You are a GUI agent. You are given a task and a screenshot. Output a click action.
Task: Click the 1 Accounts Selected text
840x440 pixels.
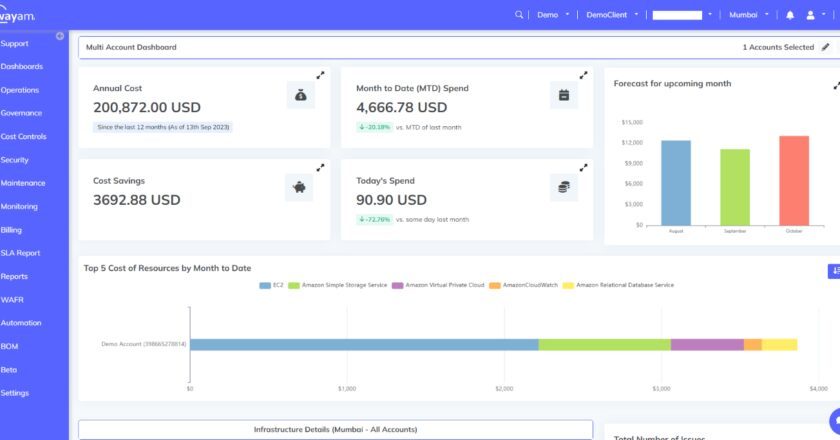point(778,47)
